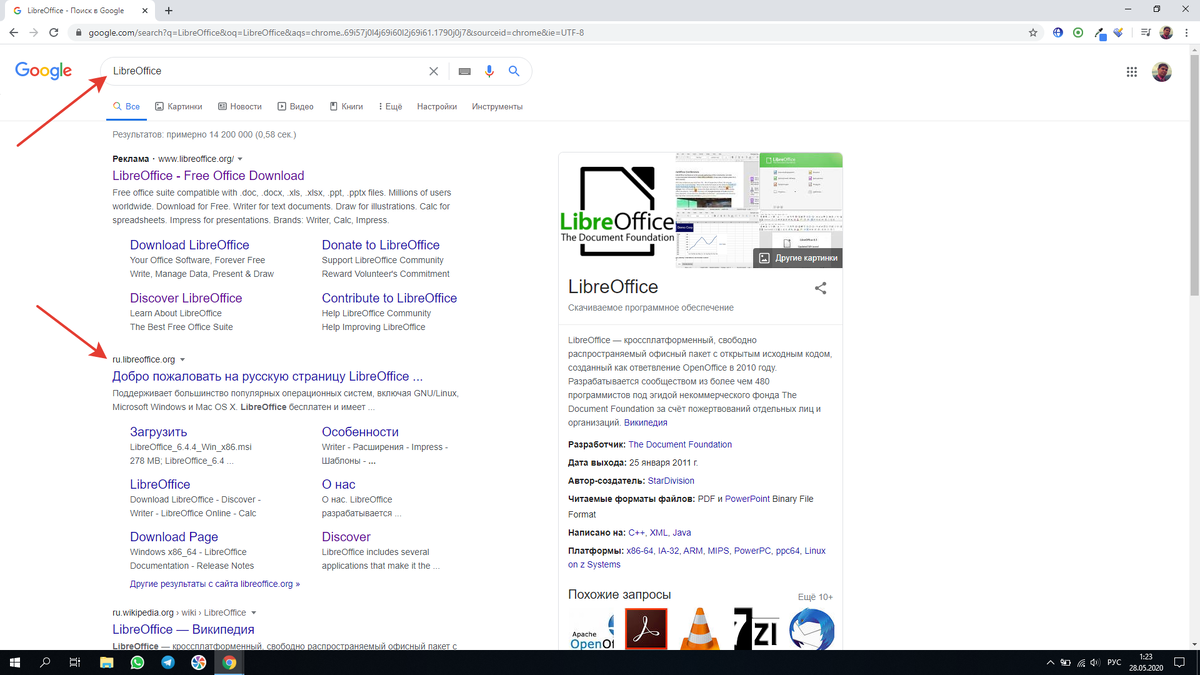Open the Google apps grid
This screenshot has height=675, width=1200.
click(x=1132, y=71)
